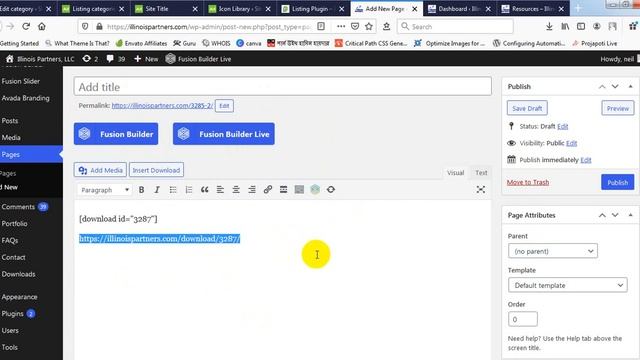The width and height of the screenshot is (640, 360).
Task: Open Downloads in the admin sidebar
Action: pyautogui.click(x=18, y=274)
